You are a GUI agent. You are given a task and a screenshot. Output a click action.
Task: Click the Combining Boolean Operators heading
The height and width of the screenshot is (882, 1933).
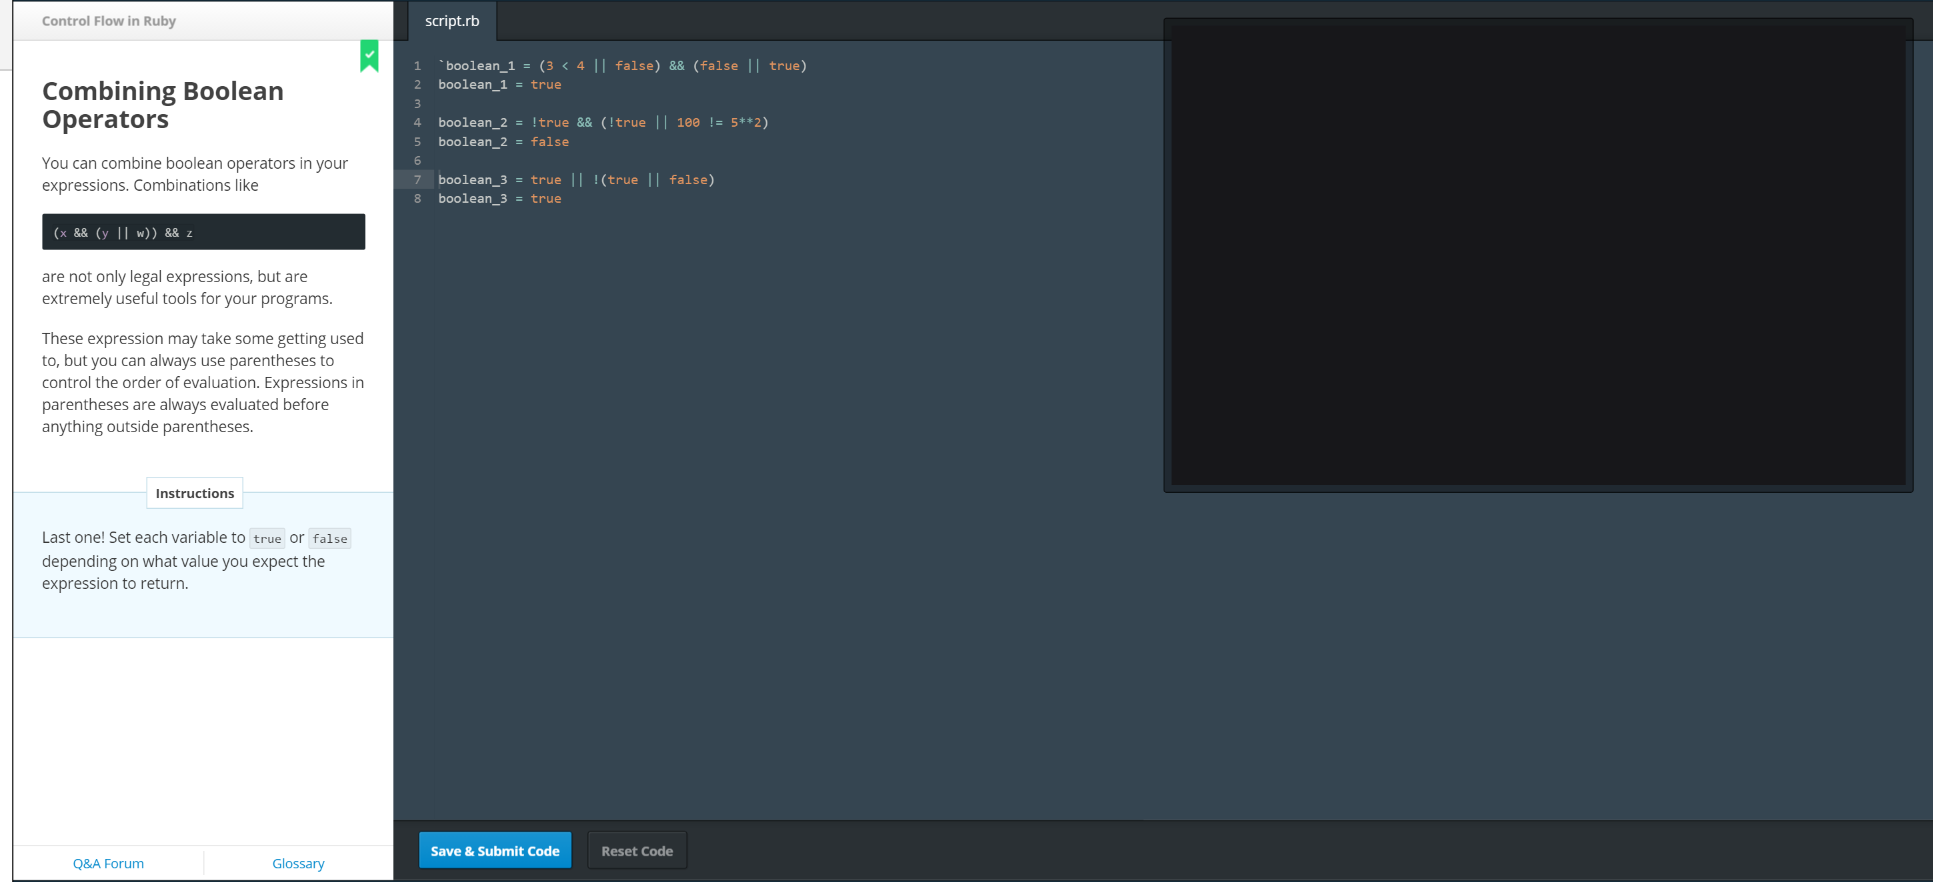163,105
